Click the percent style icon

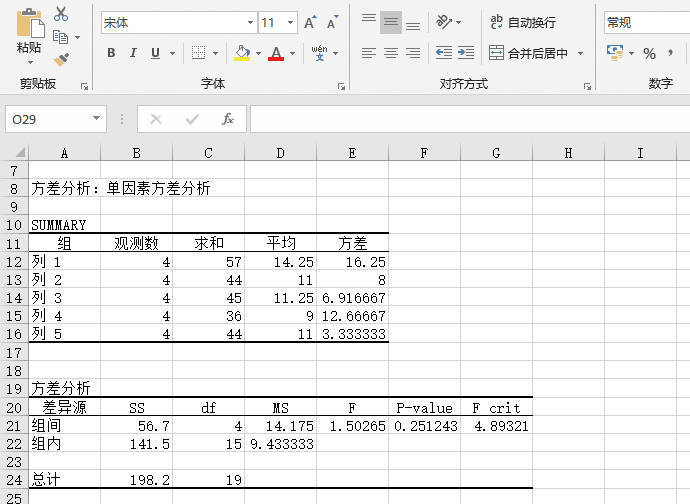(x=649, y=54)
